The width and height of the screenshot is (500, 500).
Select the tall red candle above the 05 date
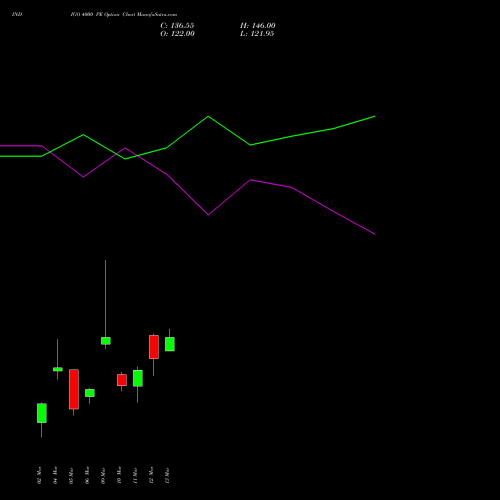pos(74,389)
